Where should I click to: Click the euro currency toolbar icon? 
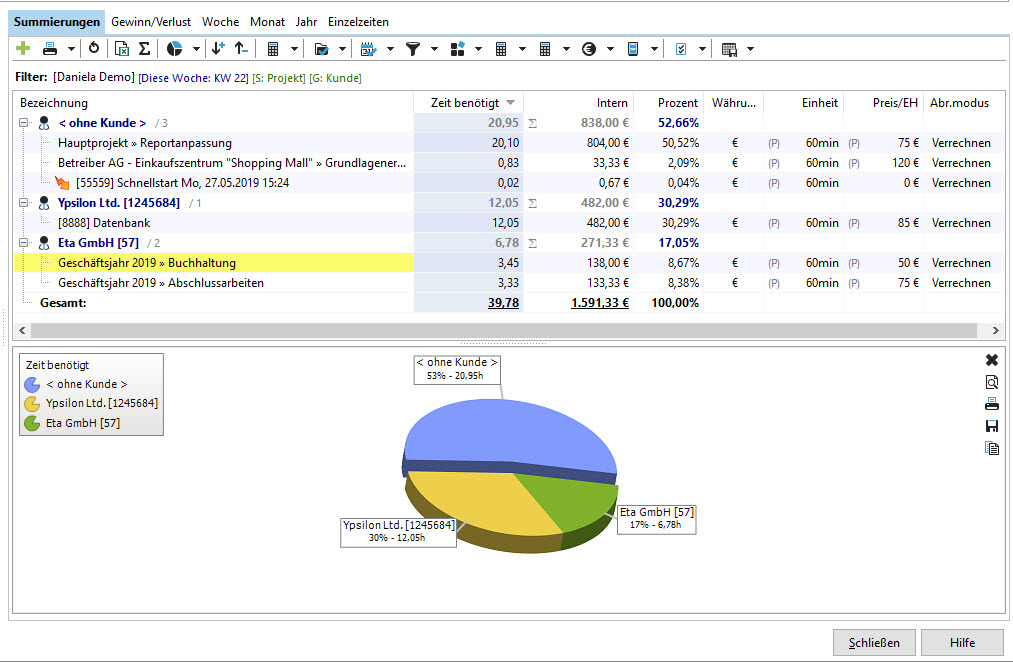[589, 48]
